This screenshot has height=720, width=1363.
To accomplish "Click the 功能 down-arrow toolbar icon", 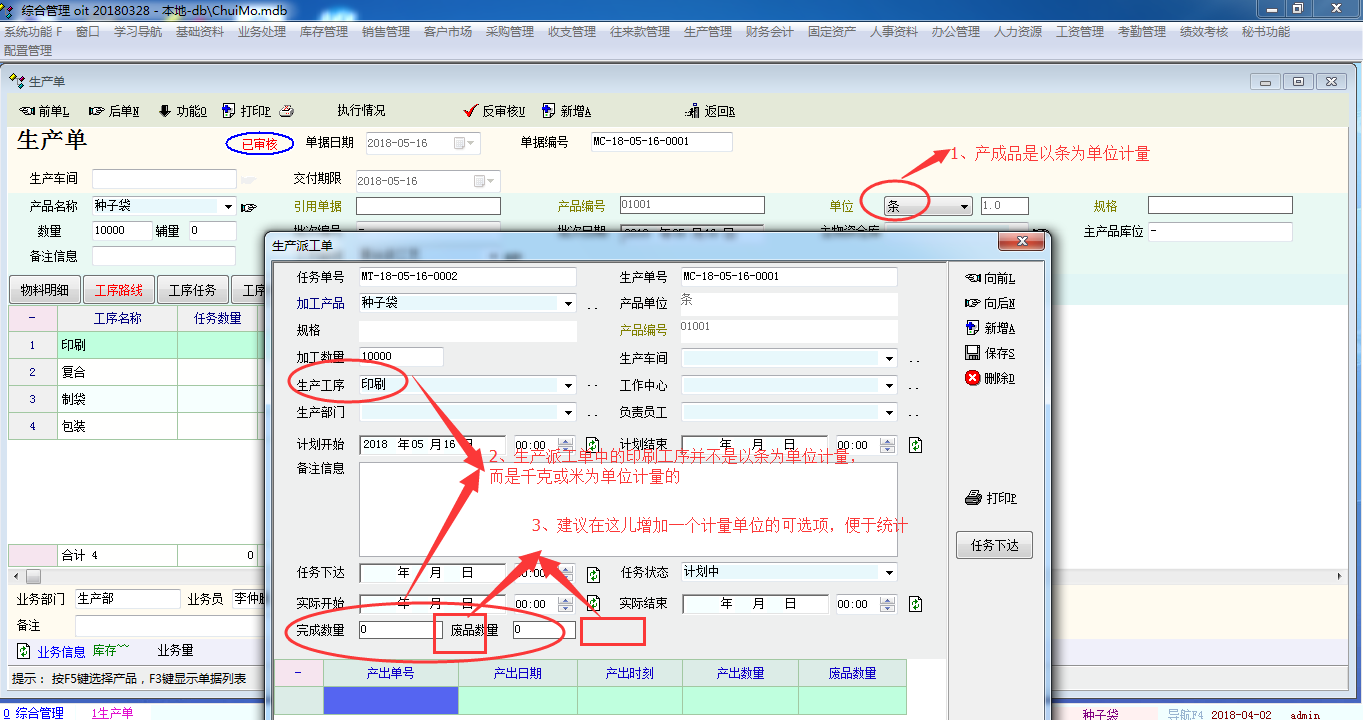I will pyautogui.click(x=165, y=111).
